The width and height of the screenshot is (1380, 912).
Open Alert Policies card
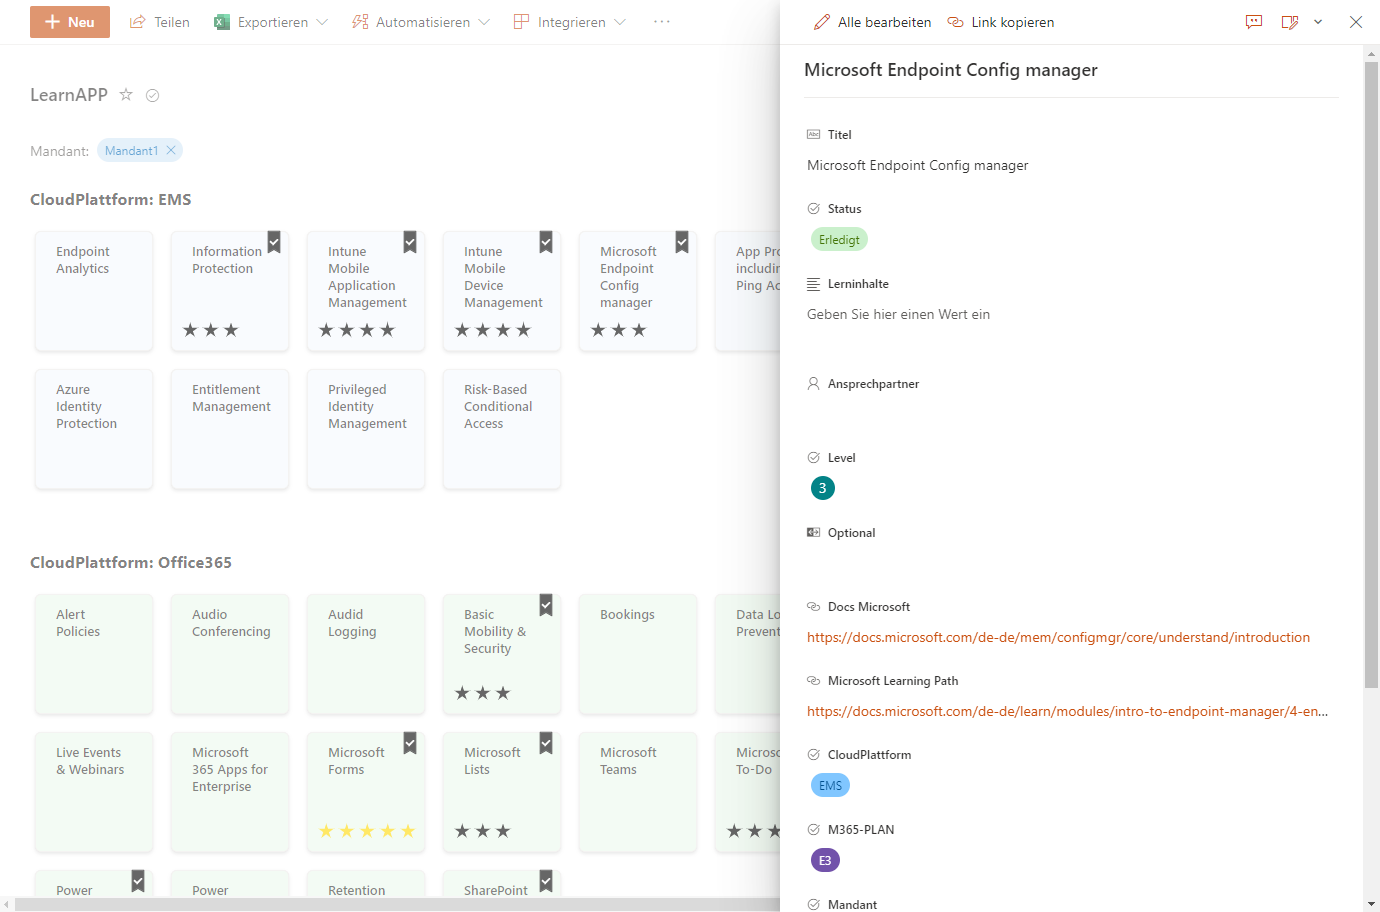coord(94,654)
